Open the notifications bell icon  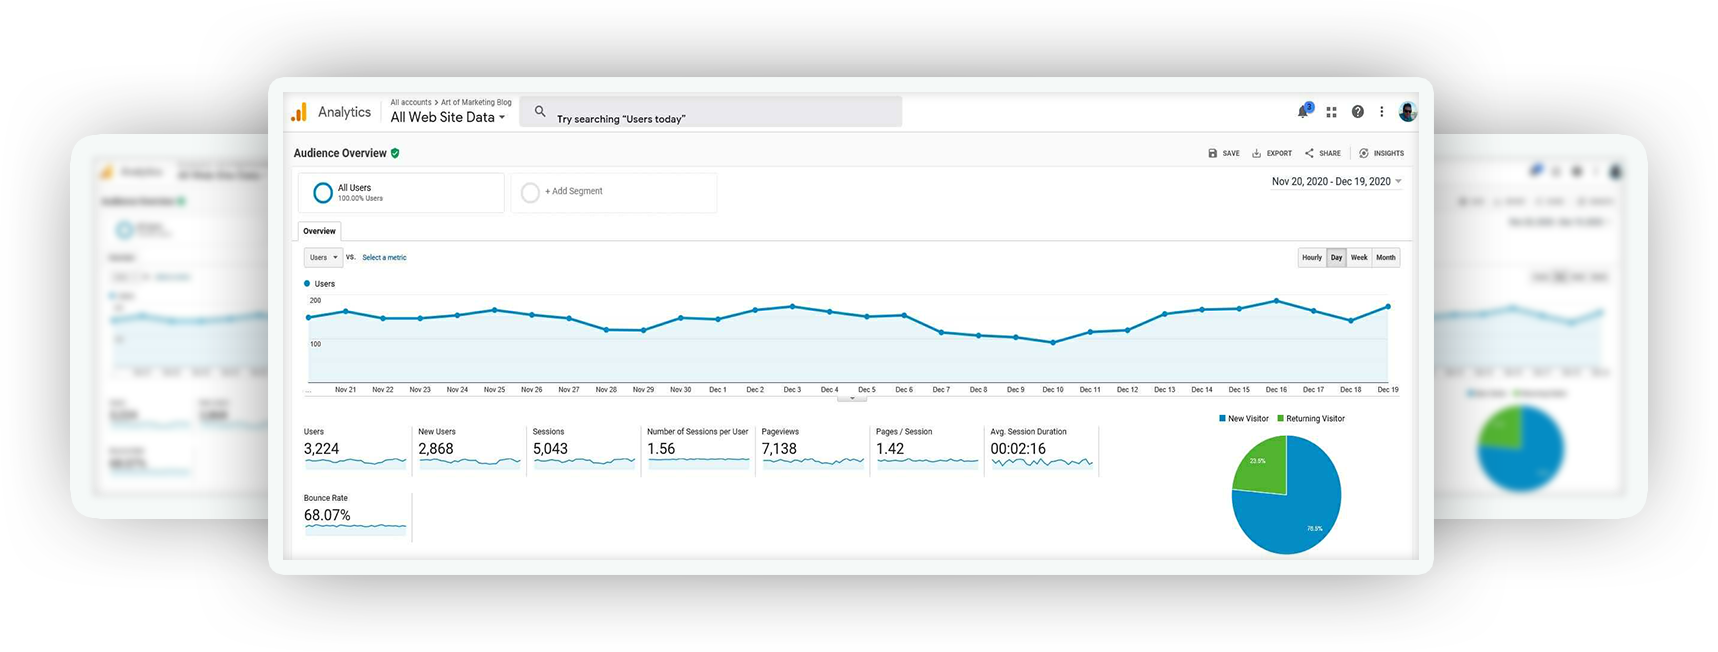(1303, 112)
